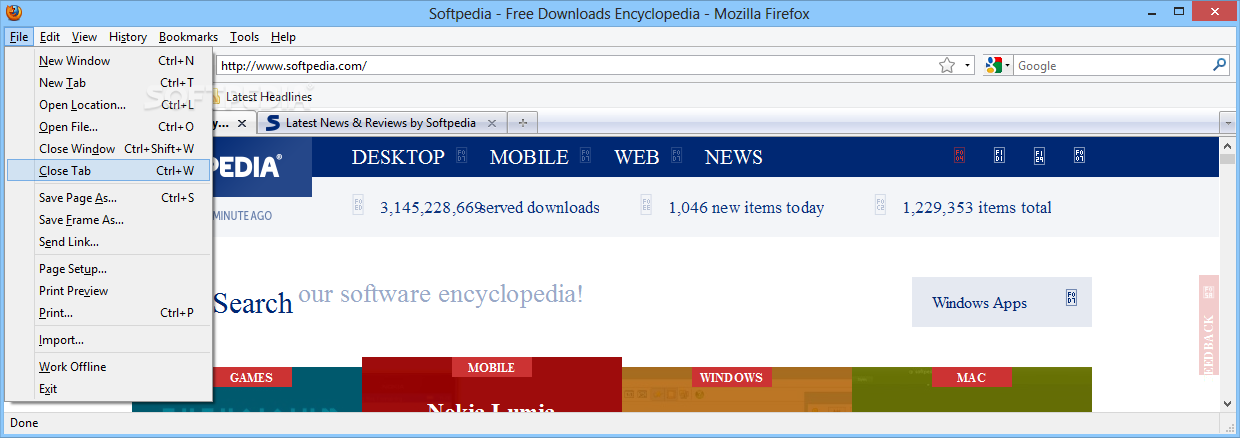1240x438 pixels.
Task: Choose Send Link... menu entry
Action: point(109,242)
